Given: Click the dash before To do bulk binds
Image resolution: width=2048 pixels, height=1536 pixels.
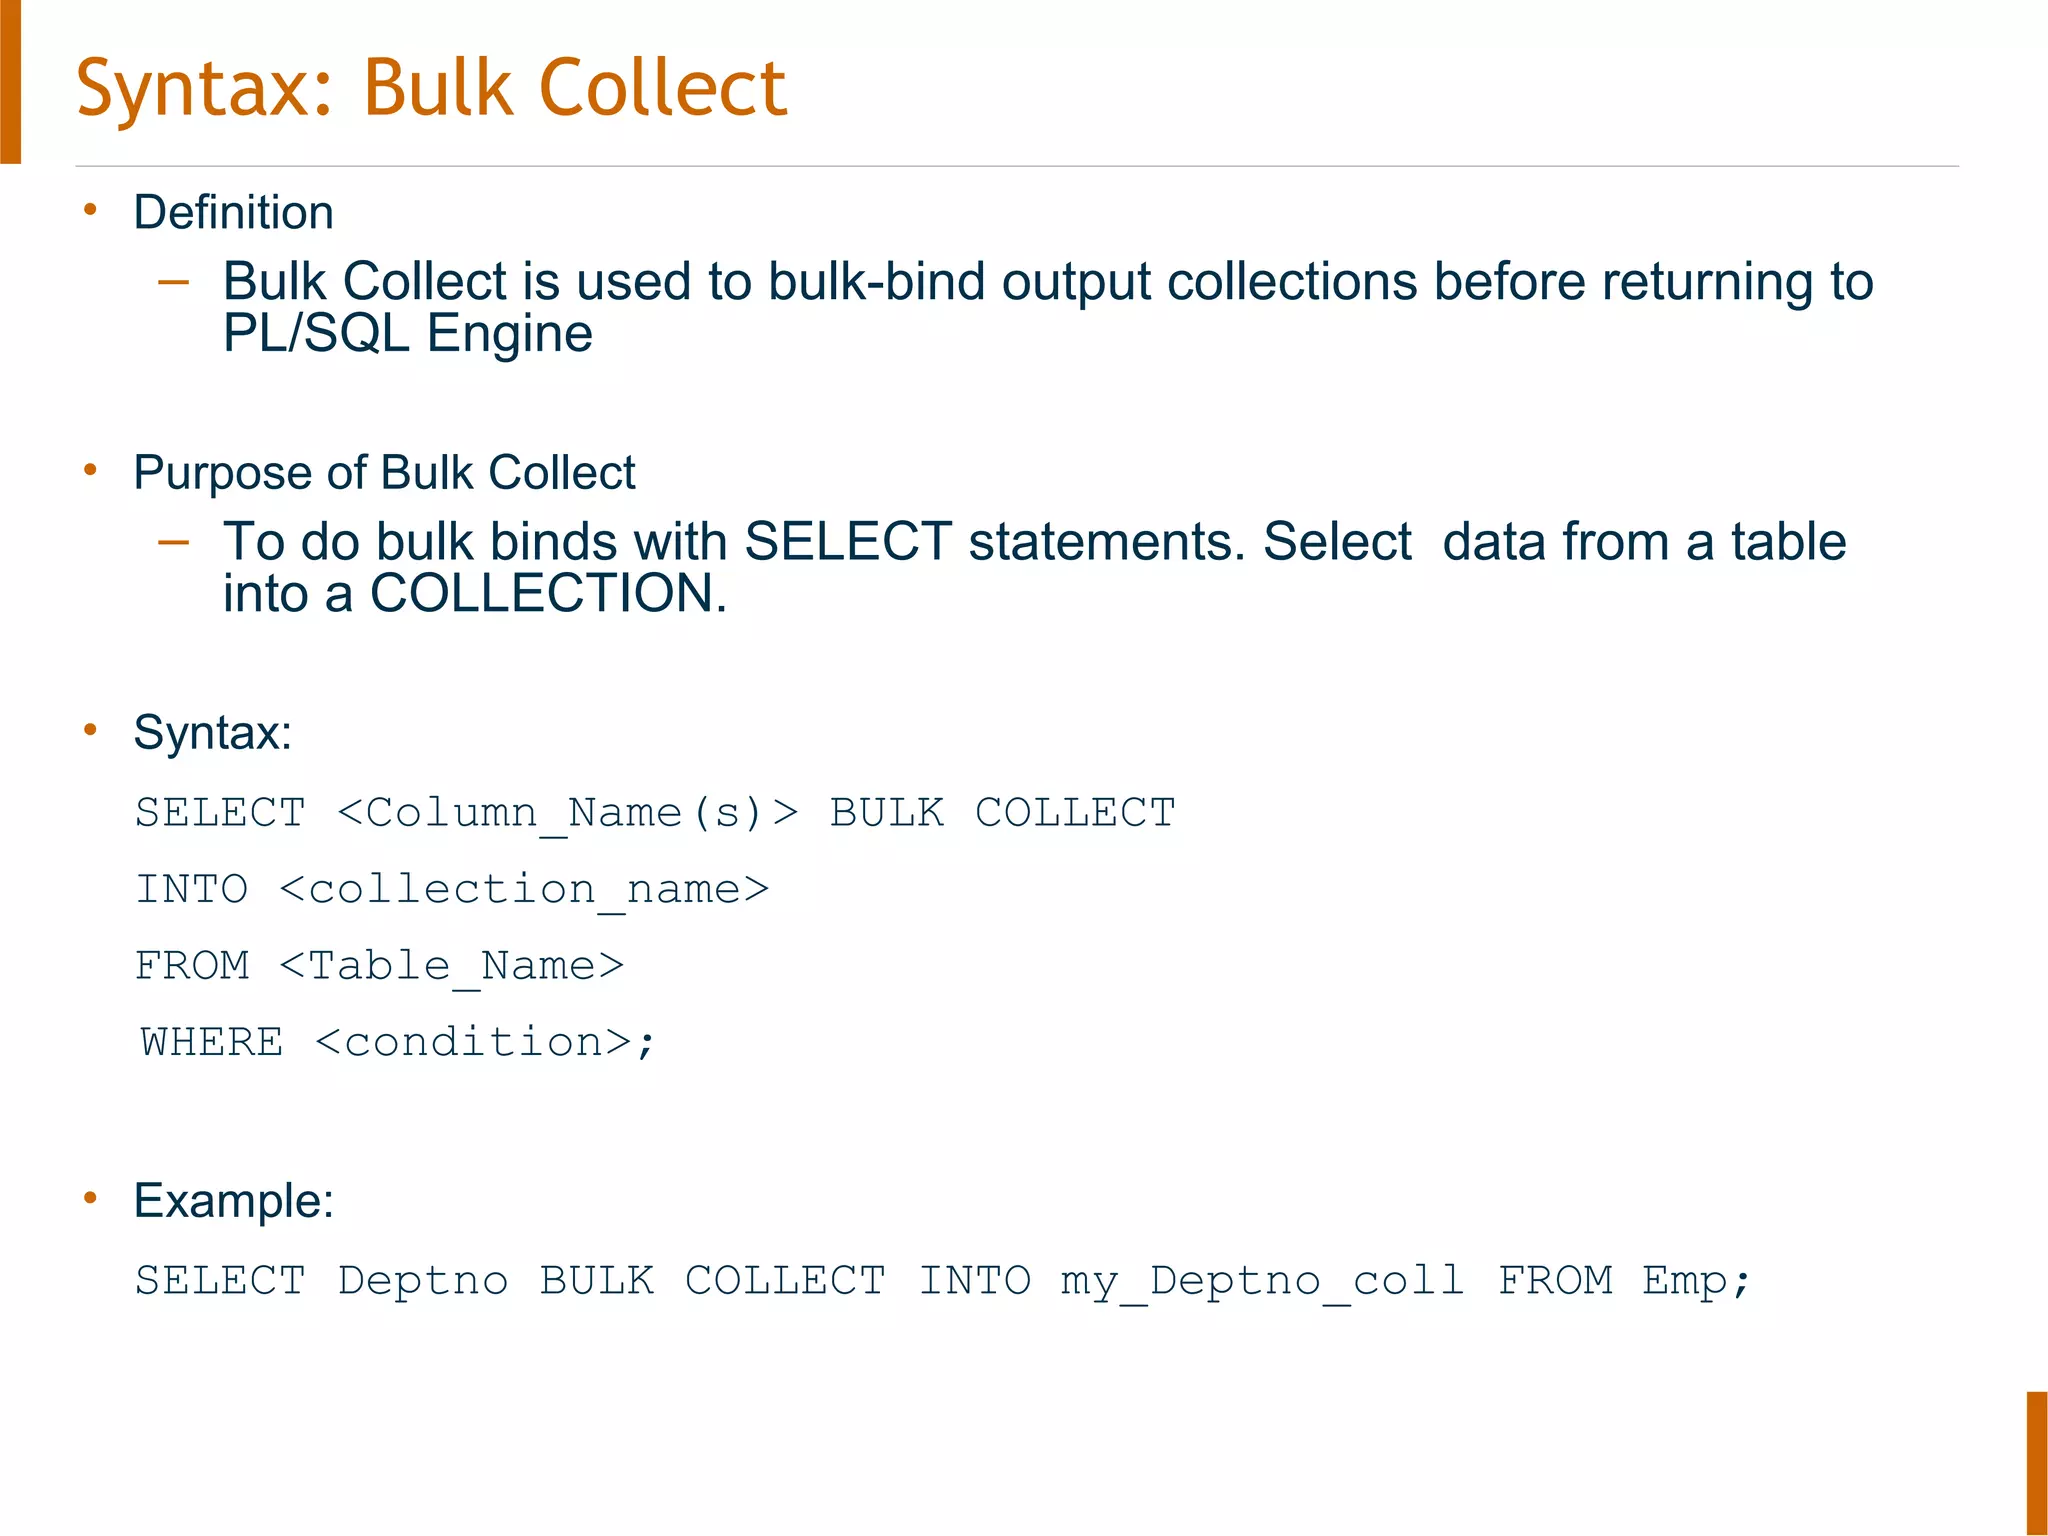Looking at the screenshot, I should pos(174,542).
